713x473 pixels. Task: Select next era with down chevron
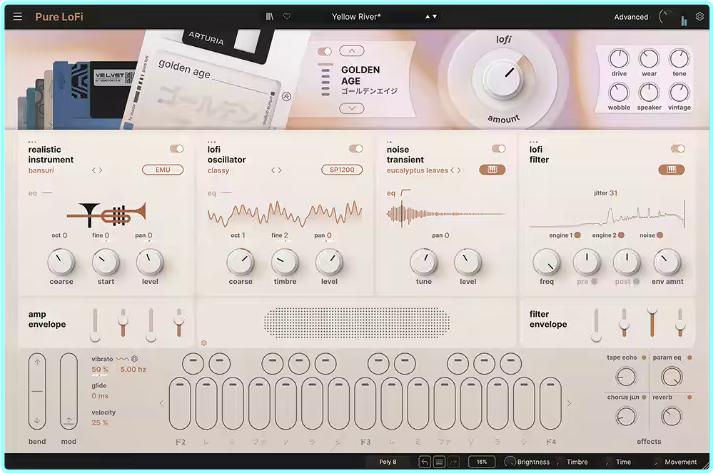351,107
